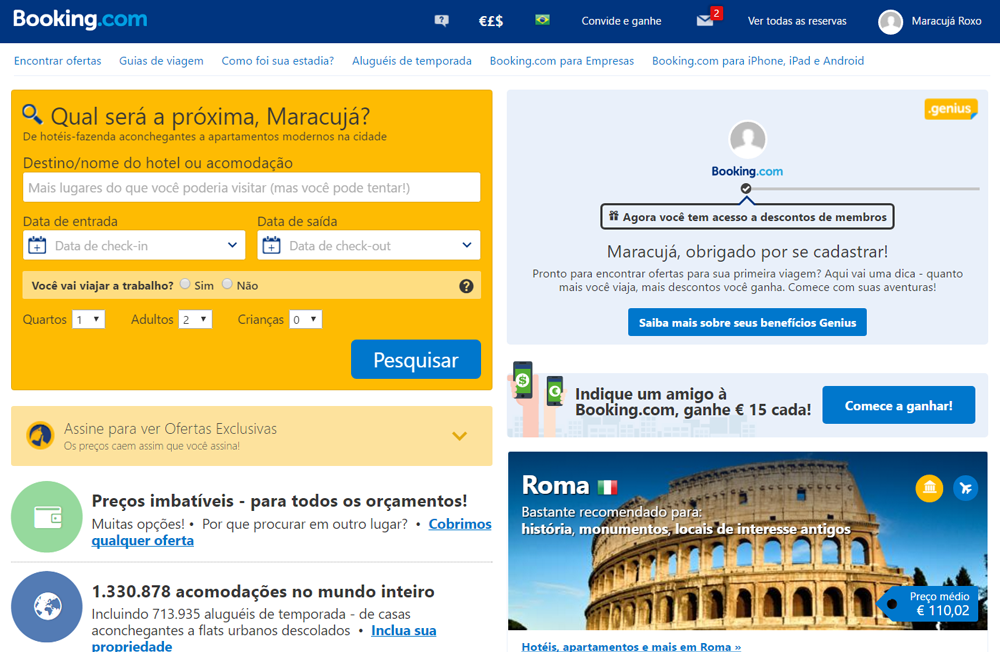The image size is (1000, 652).
Task: Click the phones refer-a-friend illustration
Action: (536, 399)
